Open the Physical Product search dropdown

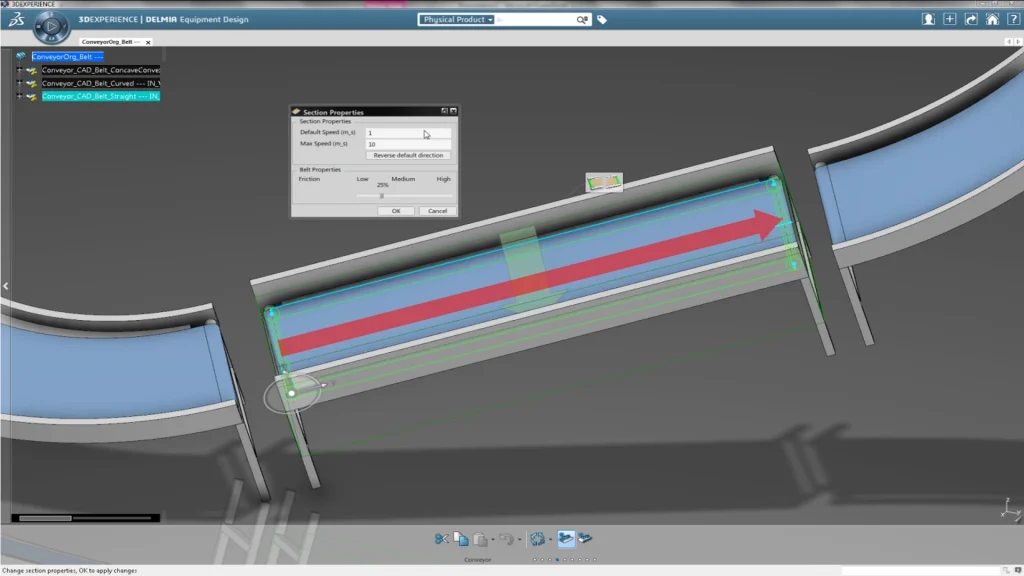click(x=457, y=19)
